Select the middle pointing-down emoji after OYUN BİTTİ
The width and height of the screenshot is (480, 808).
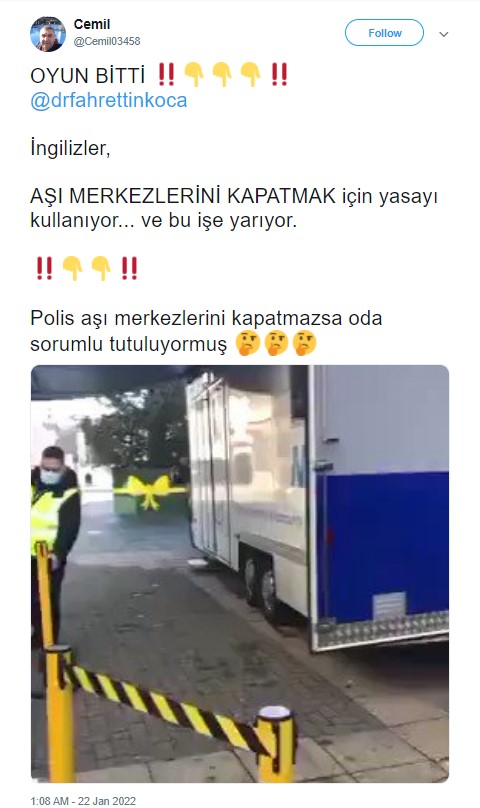click(222, 75)
